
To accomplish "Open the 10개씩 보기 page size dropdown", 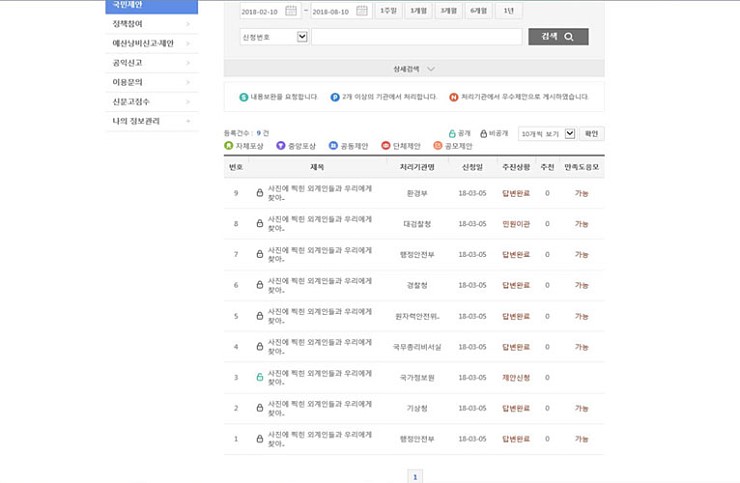I will (x=546, y=133).
